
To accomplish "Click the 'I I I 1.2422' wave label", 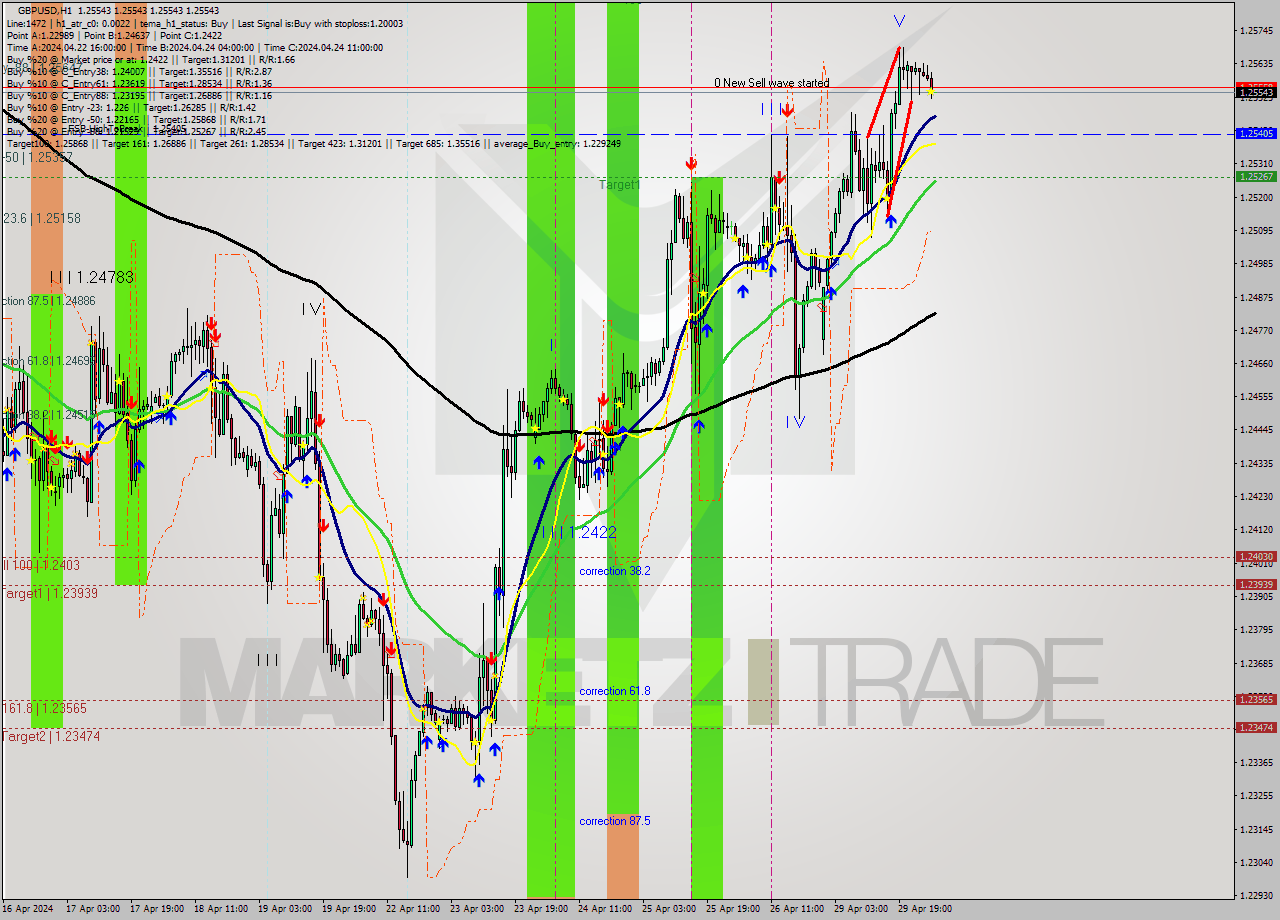I will pos(580,532).
